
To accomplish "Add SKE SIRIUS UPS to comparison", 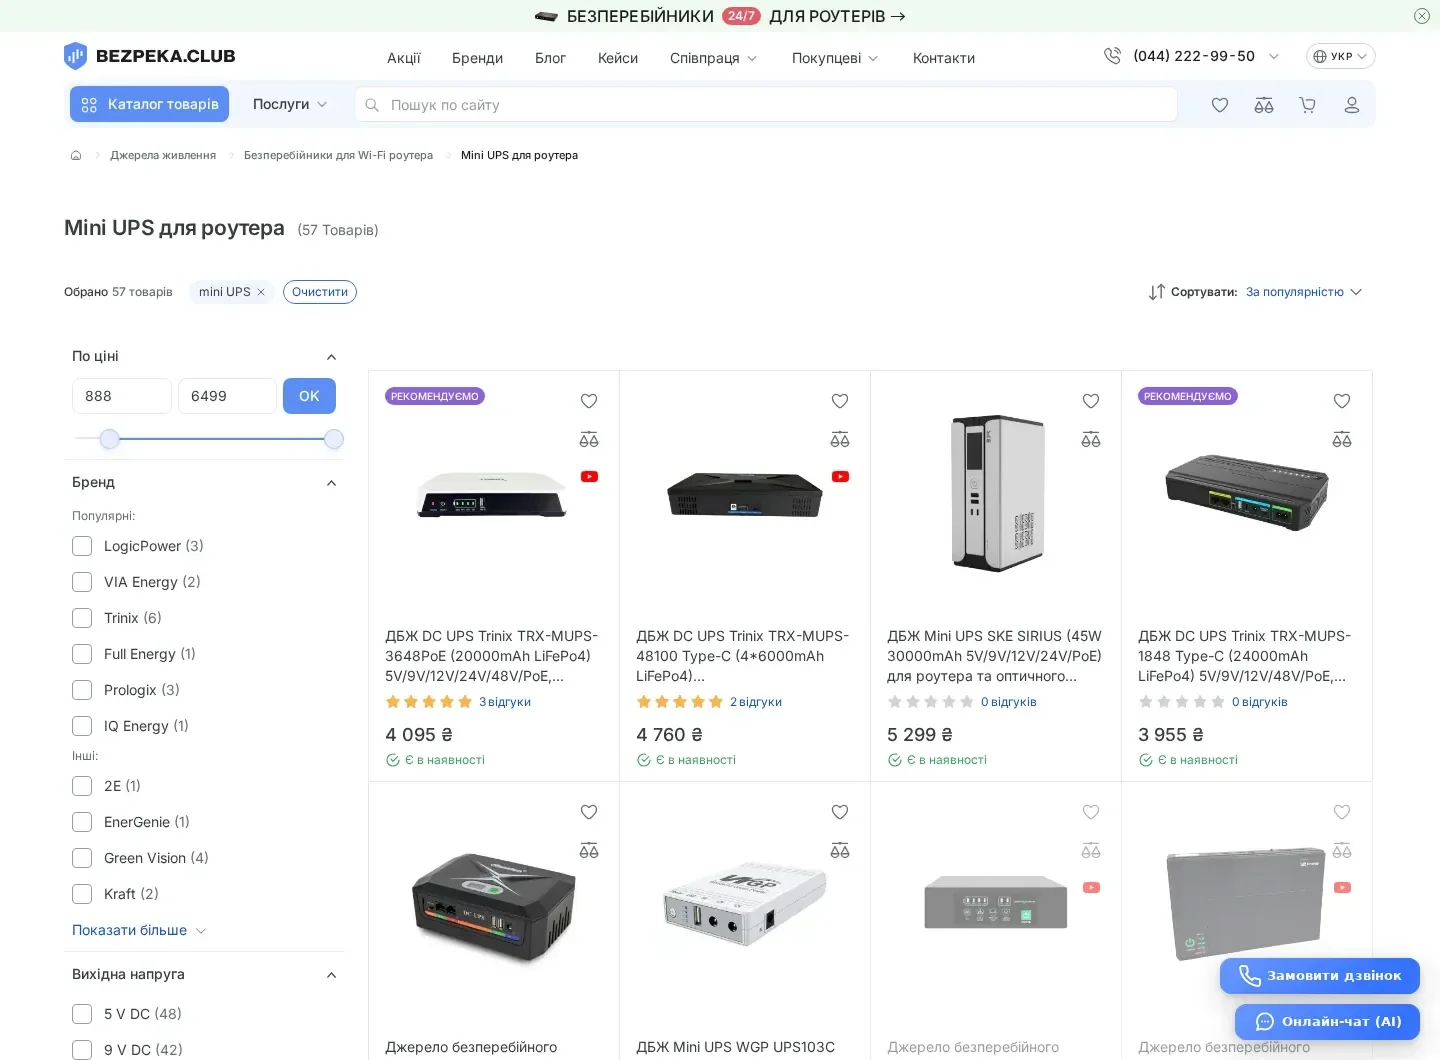I will point(1091,439).
